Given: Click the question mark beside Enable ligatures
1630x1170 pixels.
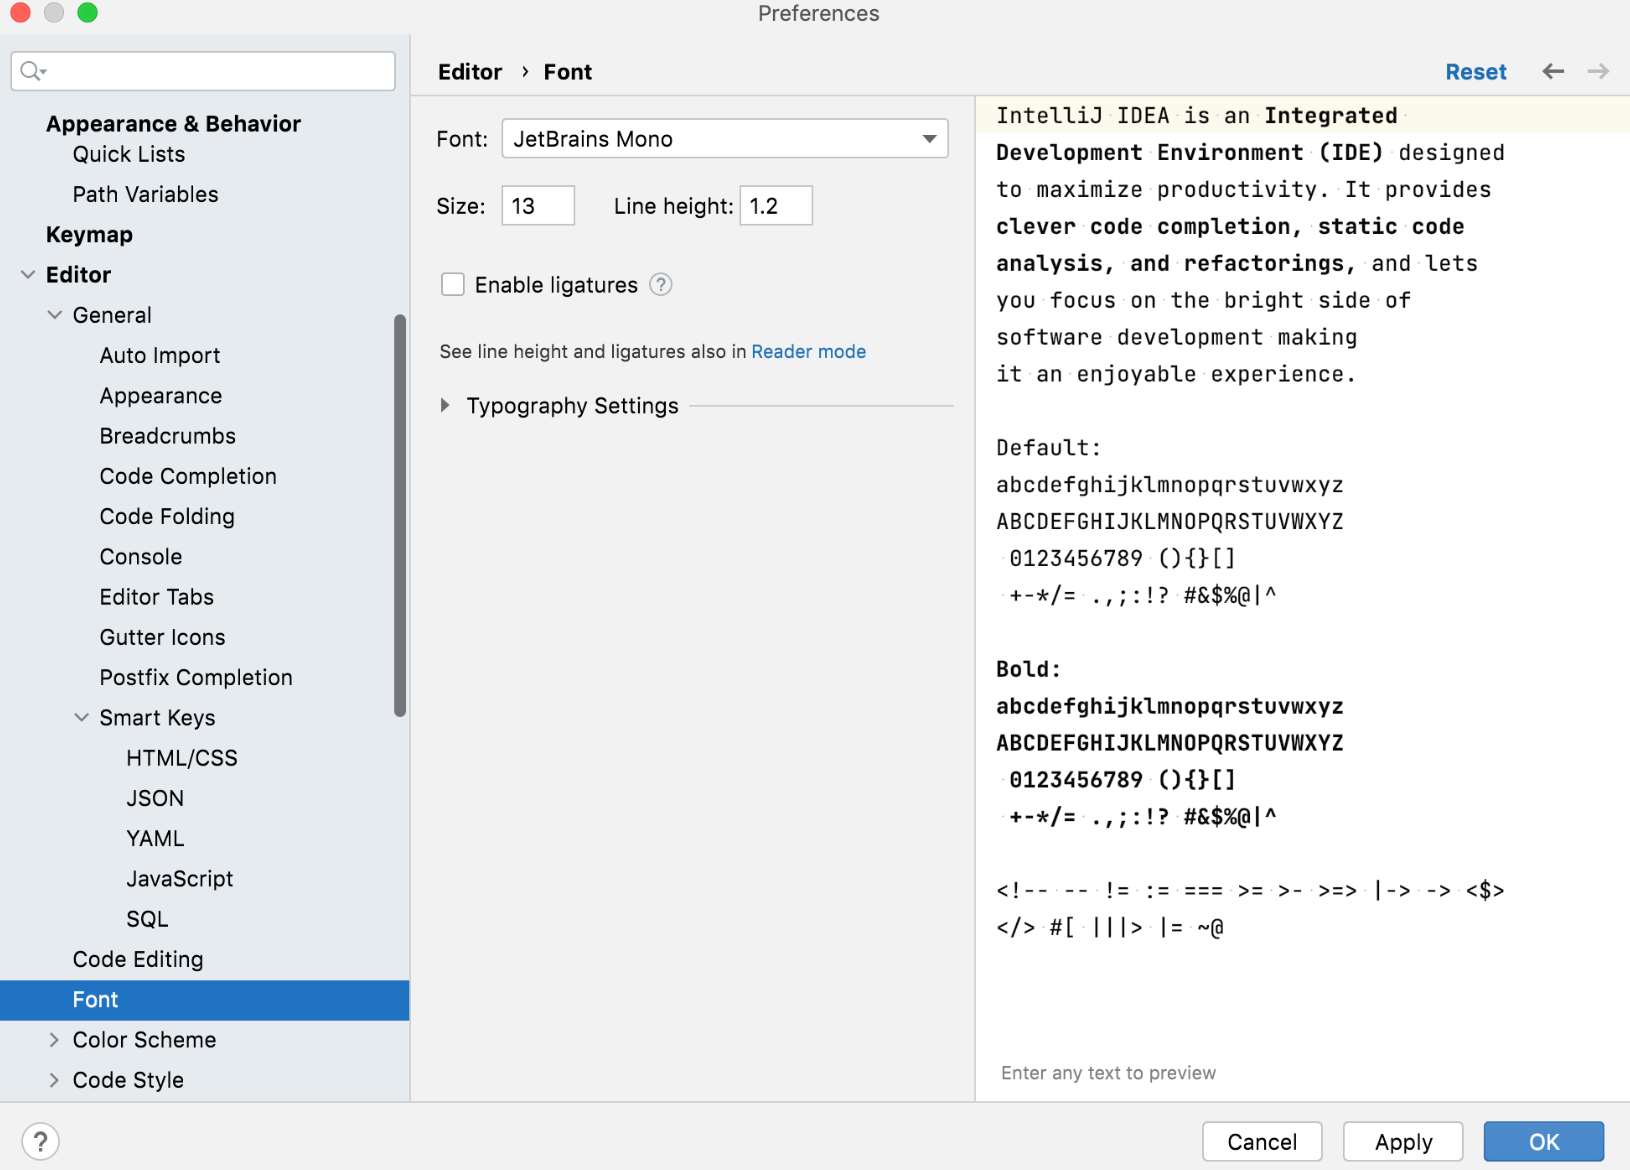Looking at the screenshot, I should tap(660, 285).
